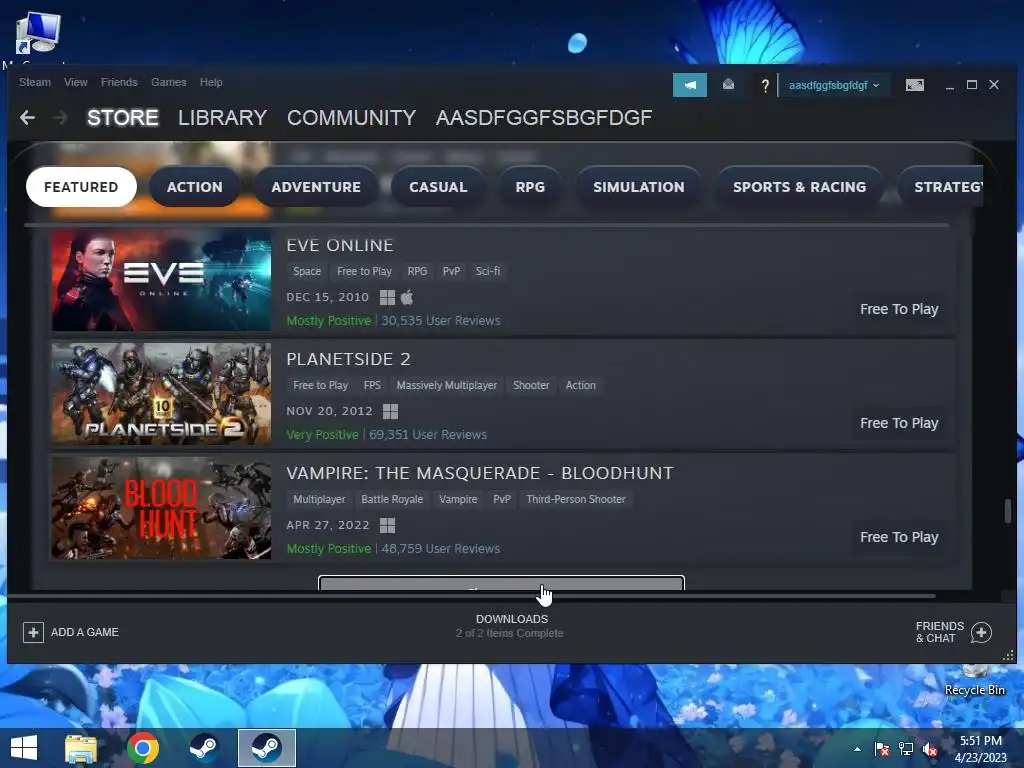Click the Planetside 2 game thumbnail
This screenshot has height=768, width=1024.
tap(161, 394)
